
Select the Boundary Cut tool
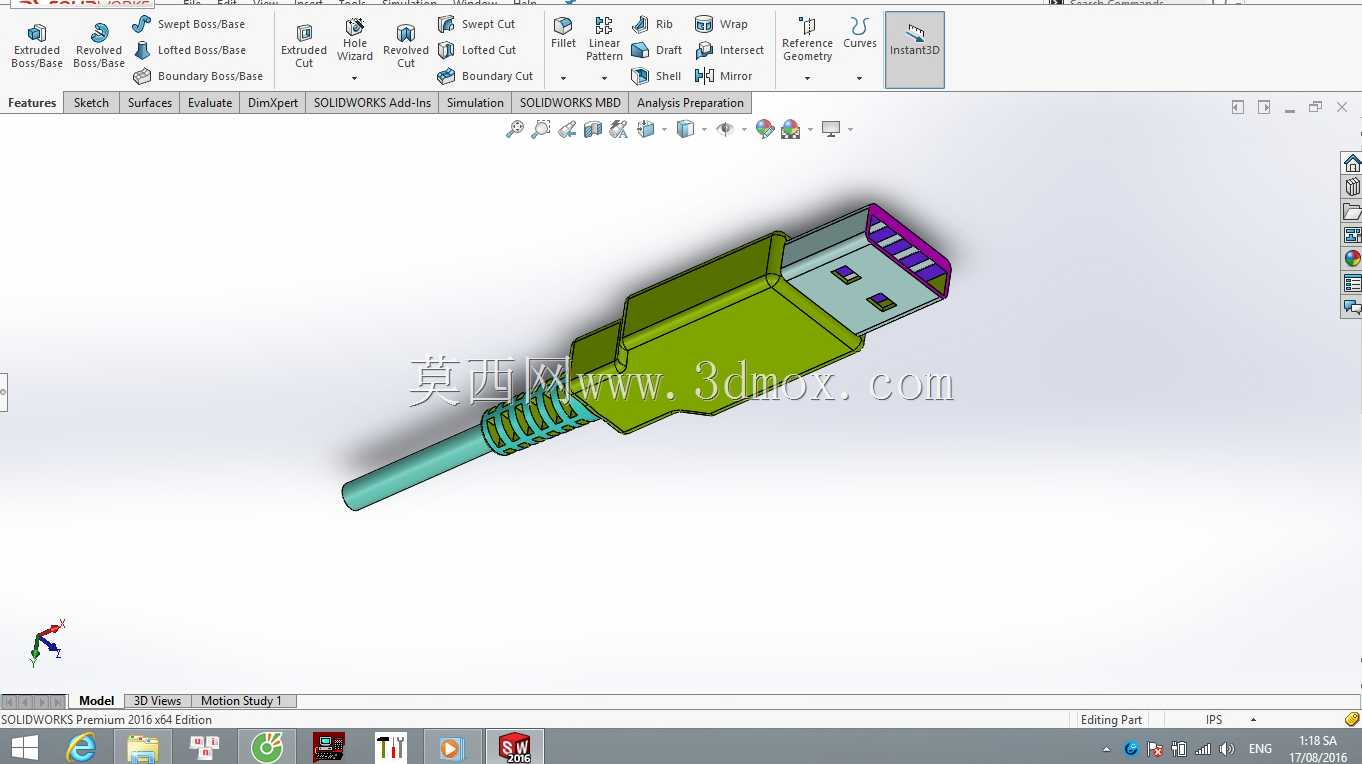pos(485,76)
